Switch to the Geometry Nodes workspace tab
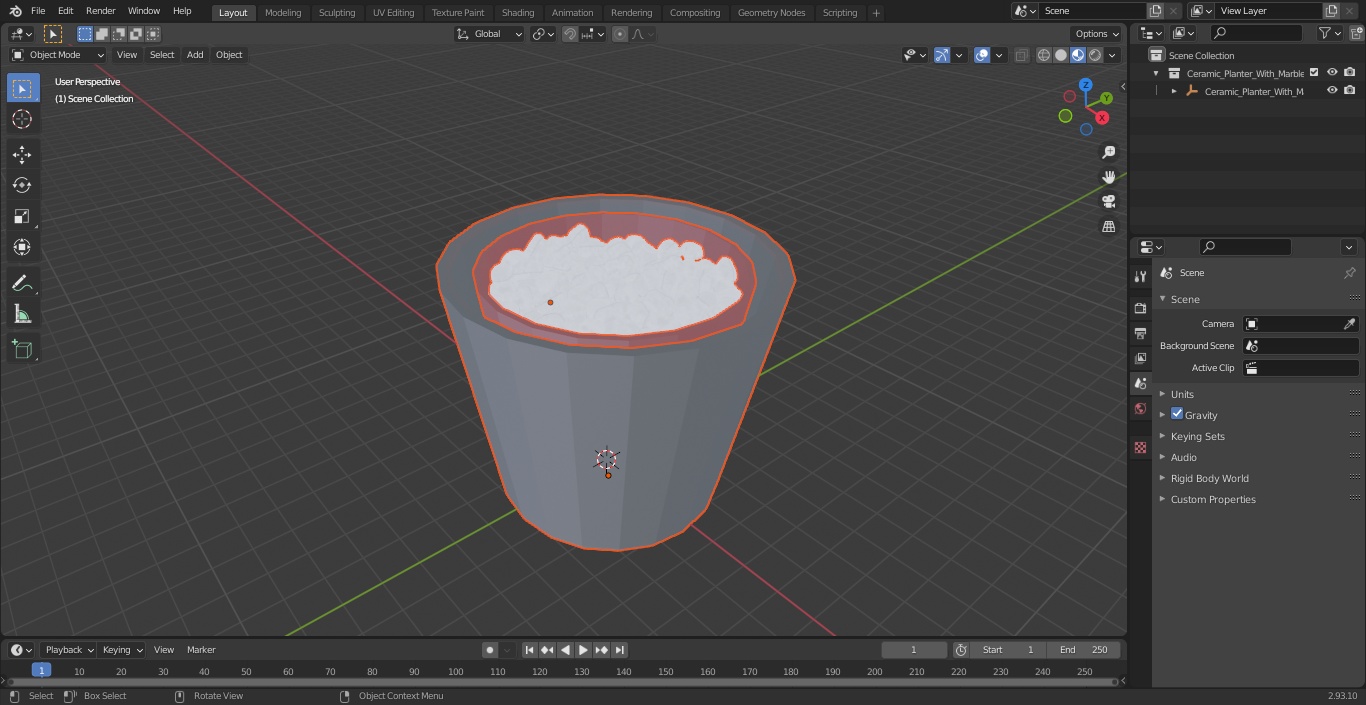This screenshot has width=1366, height=705. (771, 13)
